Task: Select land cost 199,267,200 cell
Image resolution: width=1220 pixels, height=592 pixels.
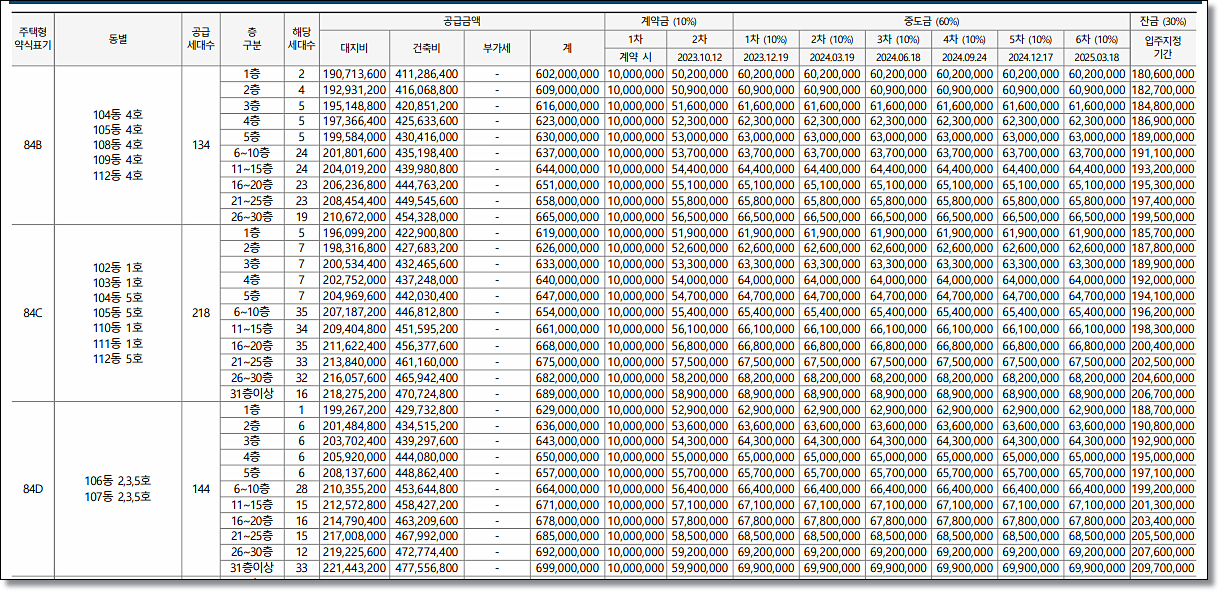Action: click(354, 410)
